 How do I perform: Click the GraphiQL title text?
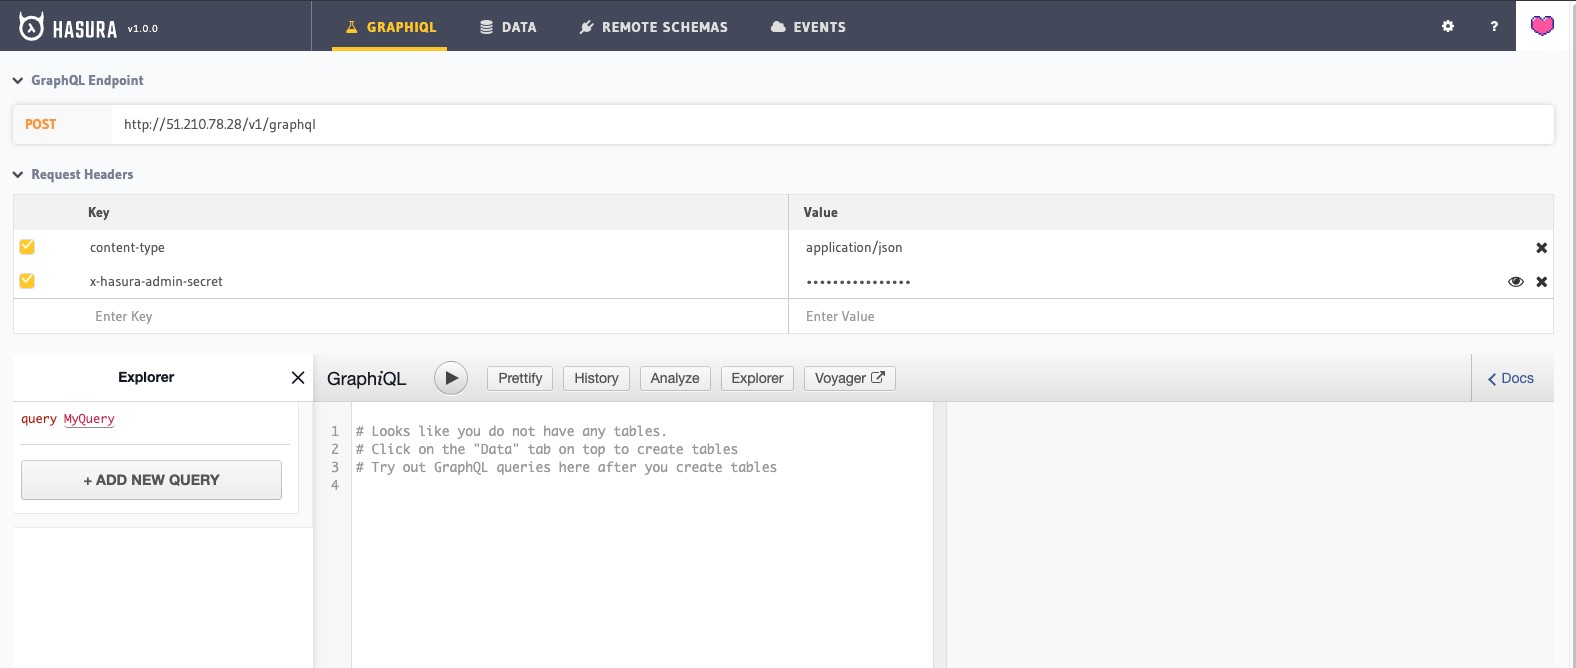pos(367,378)
